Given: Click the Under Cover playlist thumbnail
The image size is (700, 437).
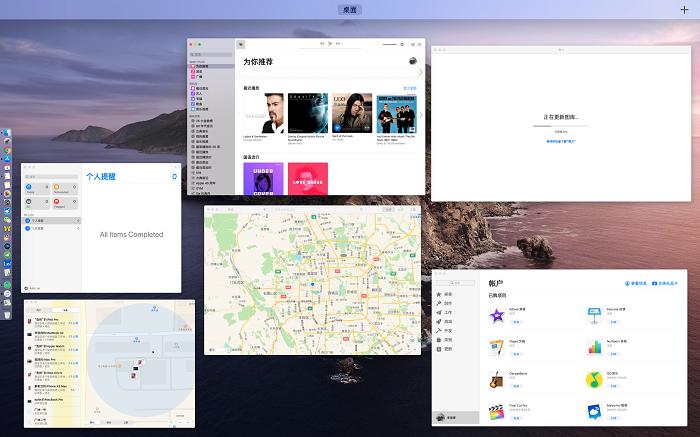Looking at the screenshot, I should point(262,179).
